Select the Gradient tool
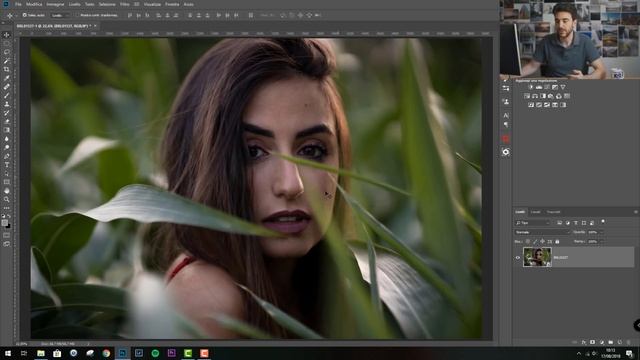 7,130
